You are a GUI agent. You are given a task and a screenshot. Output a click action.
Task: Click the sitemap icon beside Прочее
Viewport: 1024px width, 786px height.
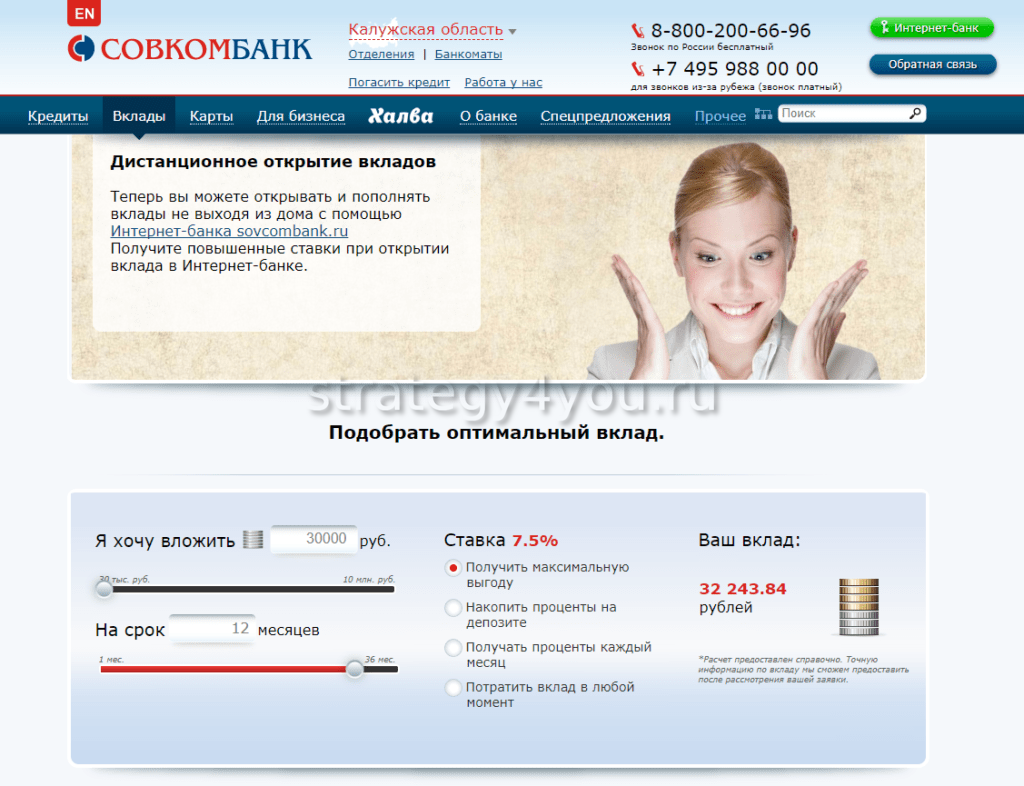coord(764,115)
